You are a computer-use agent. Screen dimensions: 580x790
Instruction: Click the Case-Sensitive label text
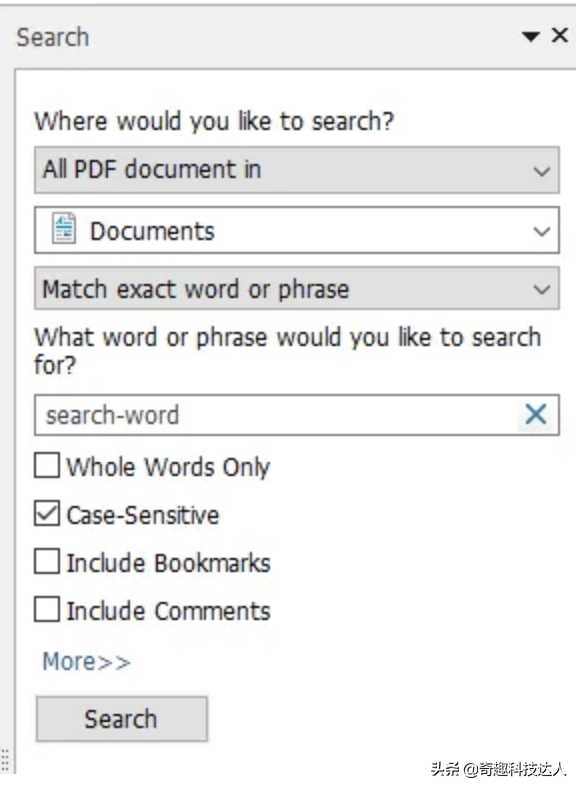pos(143,515)
